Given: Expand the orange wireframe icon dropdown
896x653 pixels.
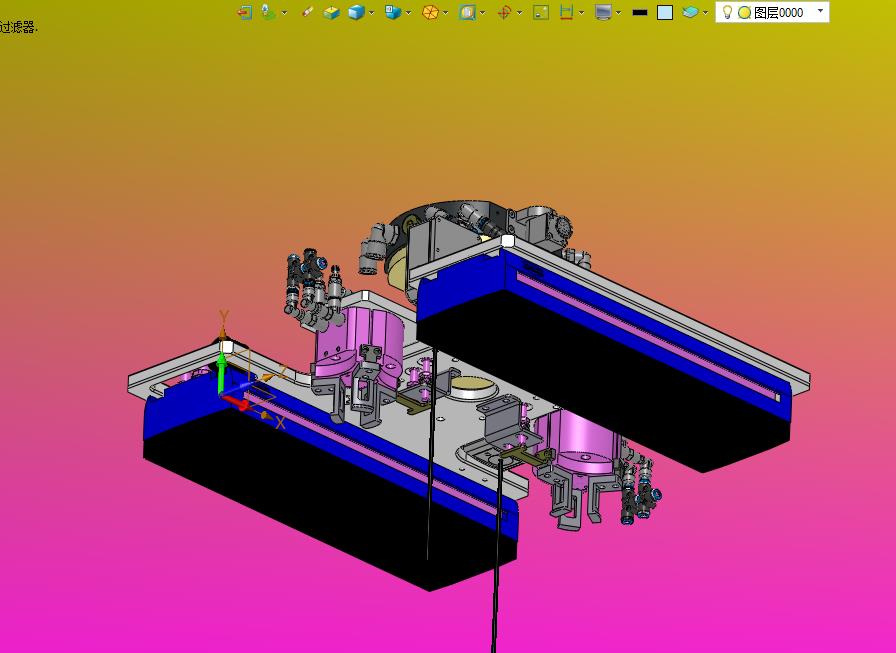Looking at the screenshot, I should pyautogui.click(x=446, y=13).
